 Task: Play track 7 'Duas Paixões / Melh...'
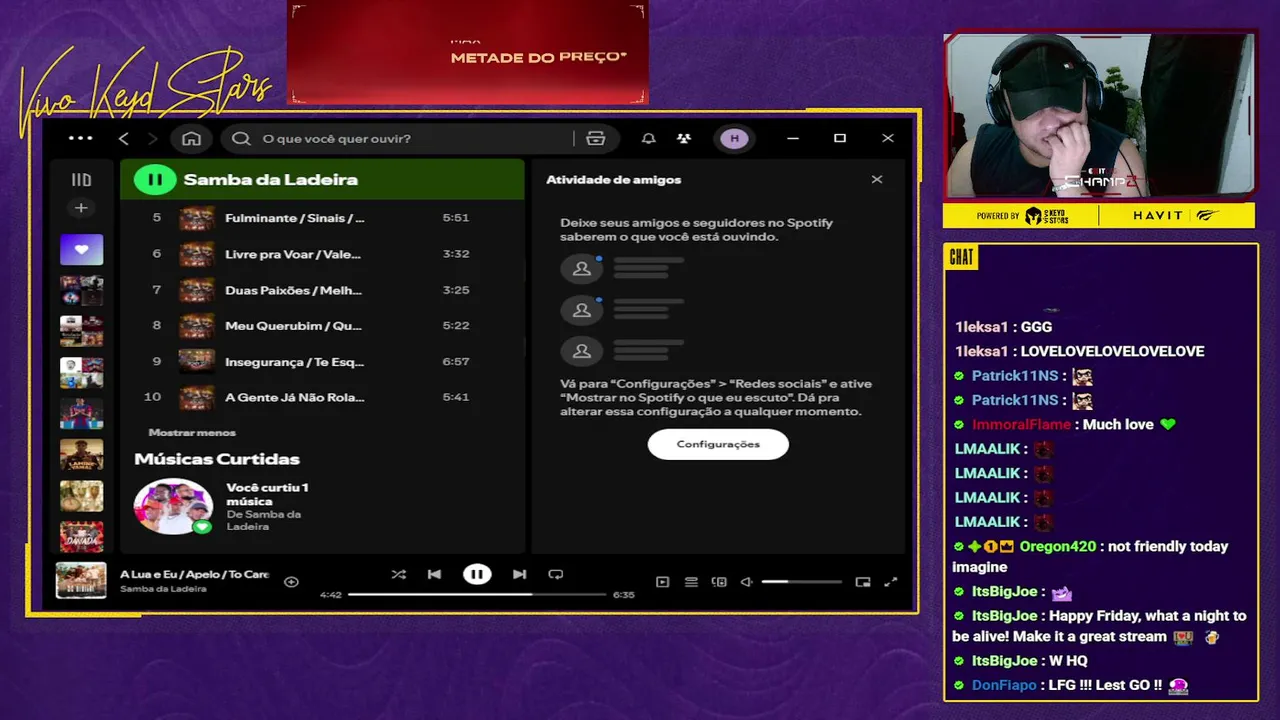[x=322, y=290]
